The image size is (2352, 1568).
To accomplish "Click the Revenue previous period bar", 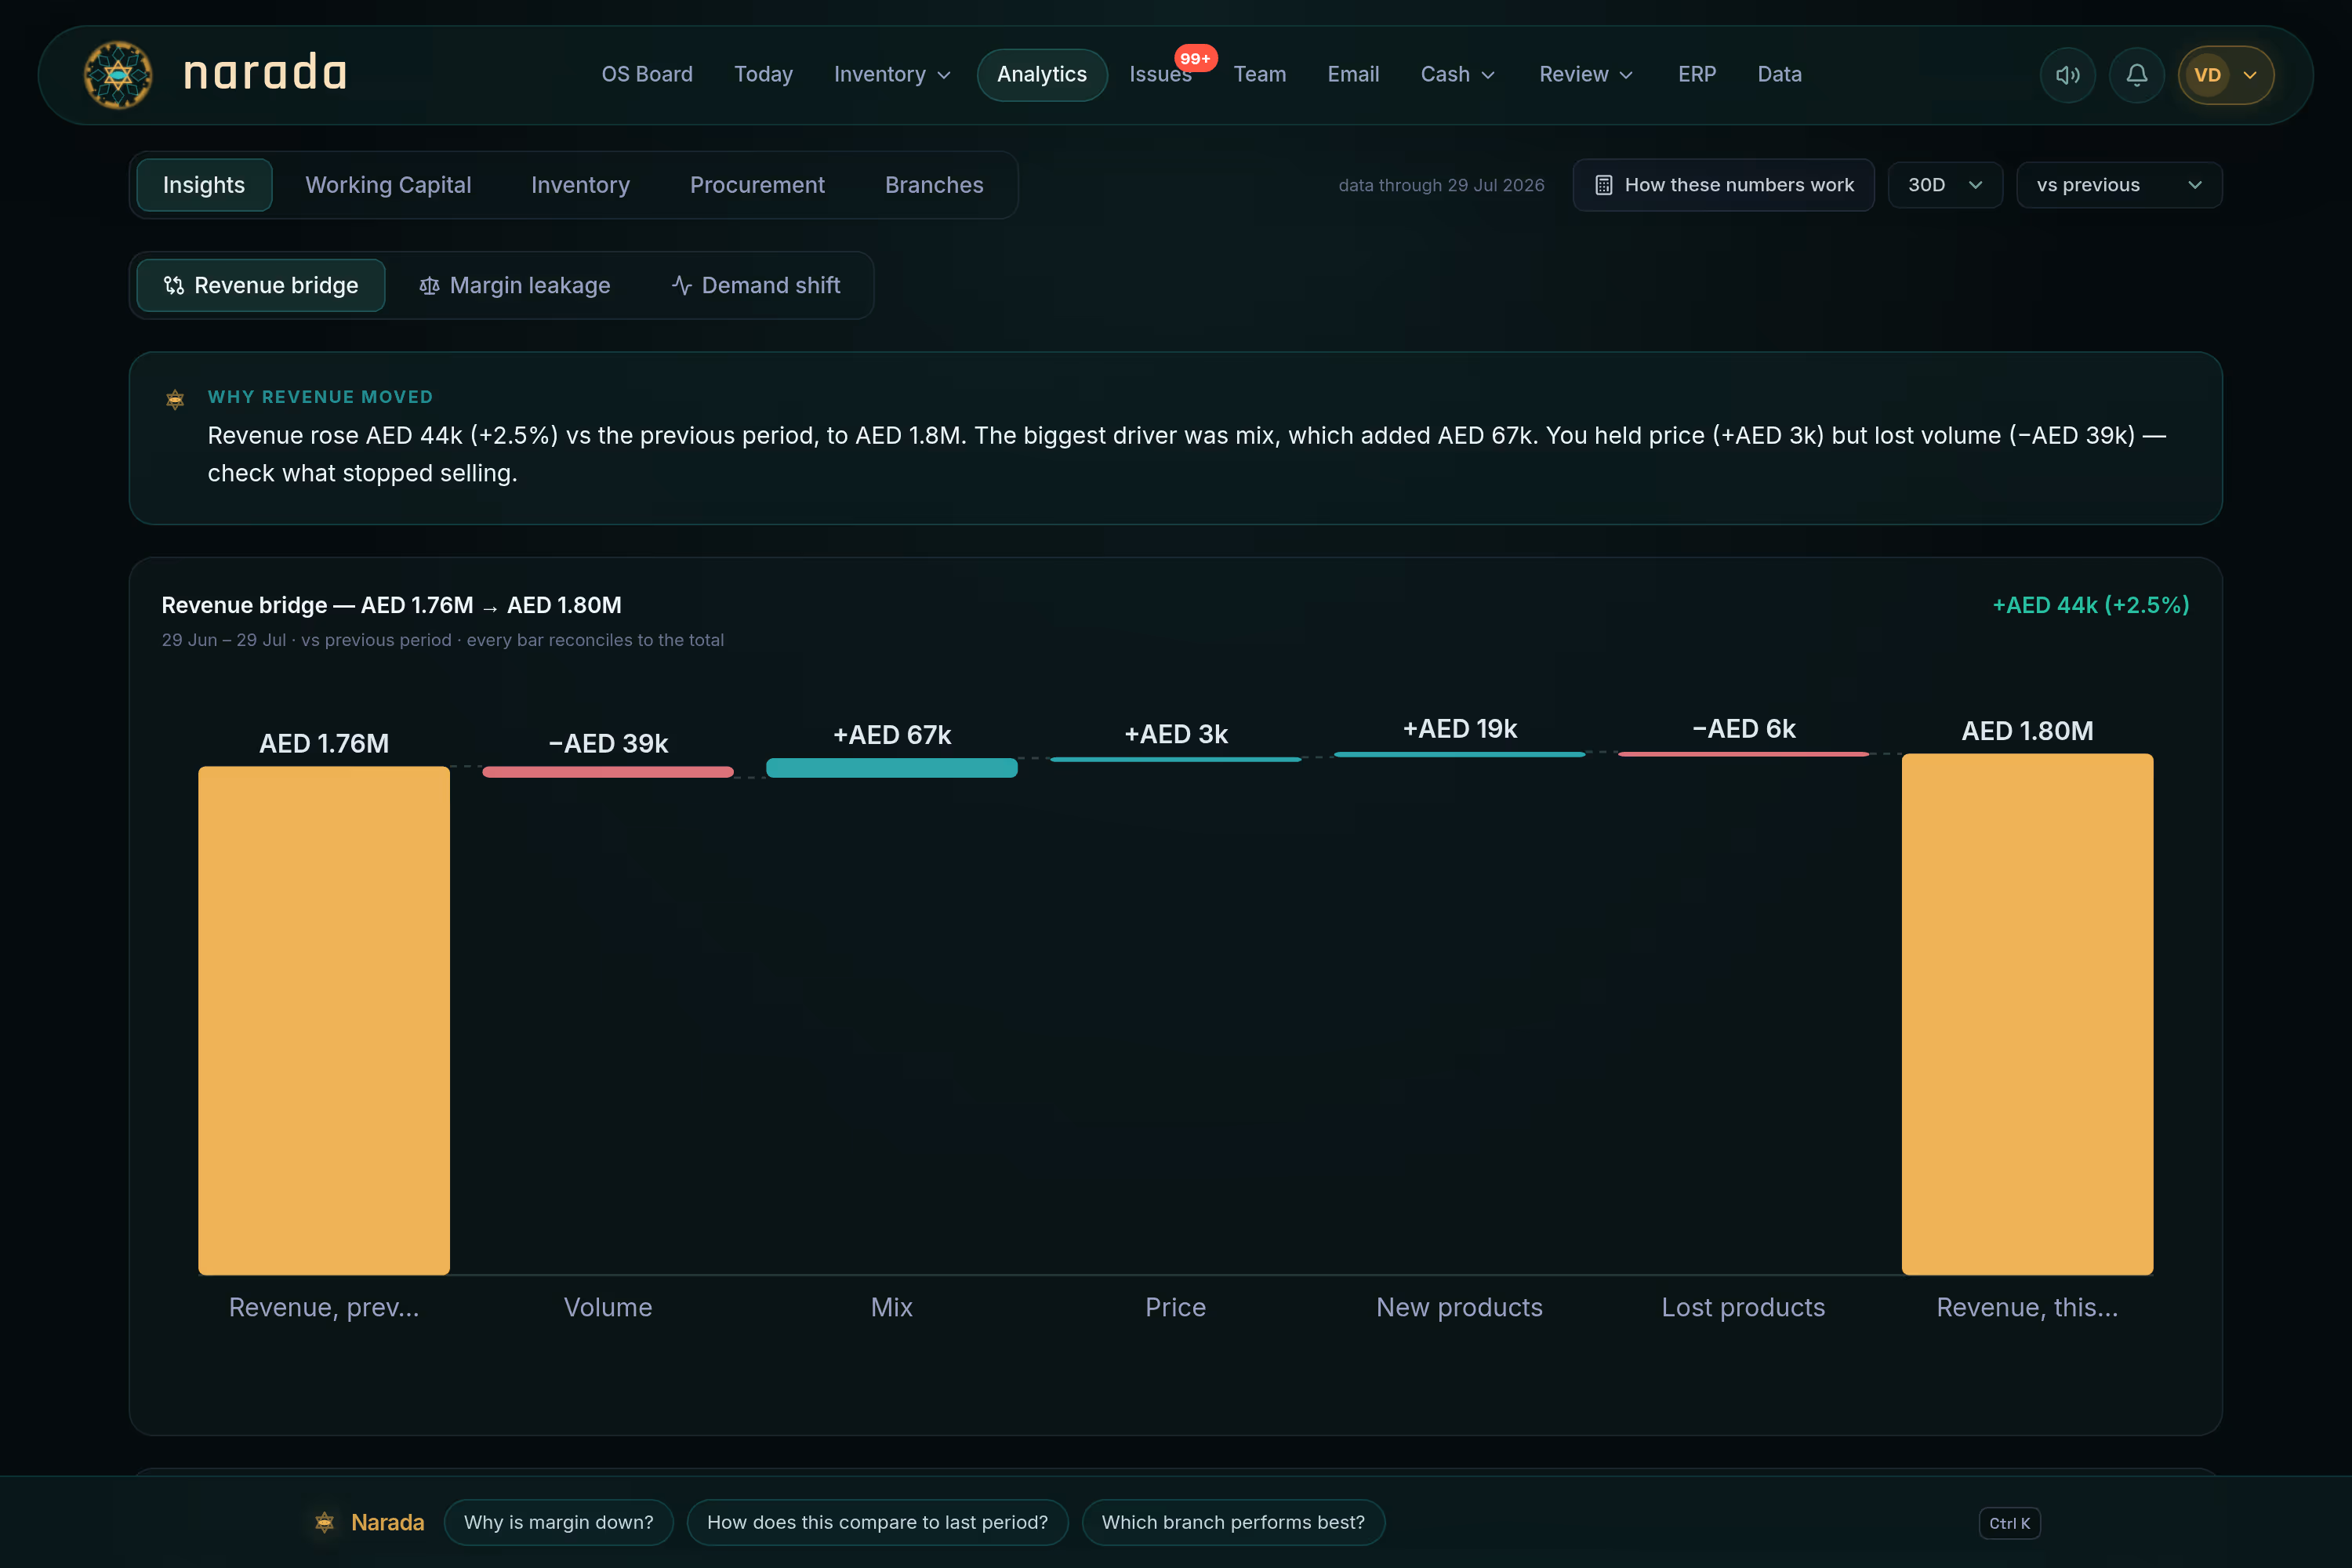I will [x=324, y=1020].
